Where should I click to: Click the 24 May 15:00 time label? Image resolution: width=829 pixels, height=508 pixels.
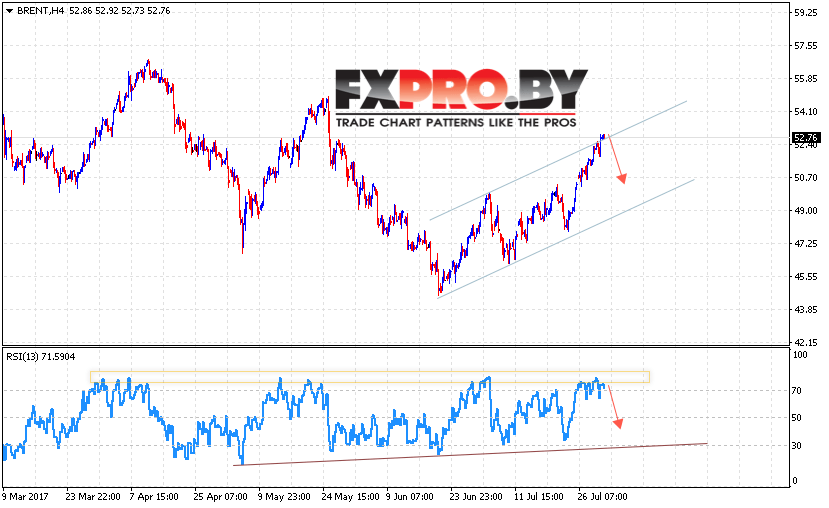[x=351, y=497]
